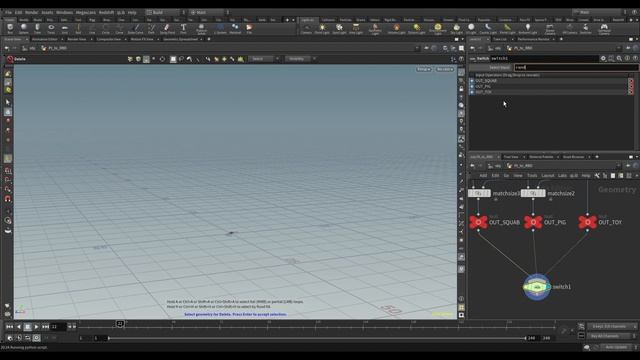Add a Camera from the shelf
The image size is (640, 360).
pos(306,29)
